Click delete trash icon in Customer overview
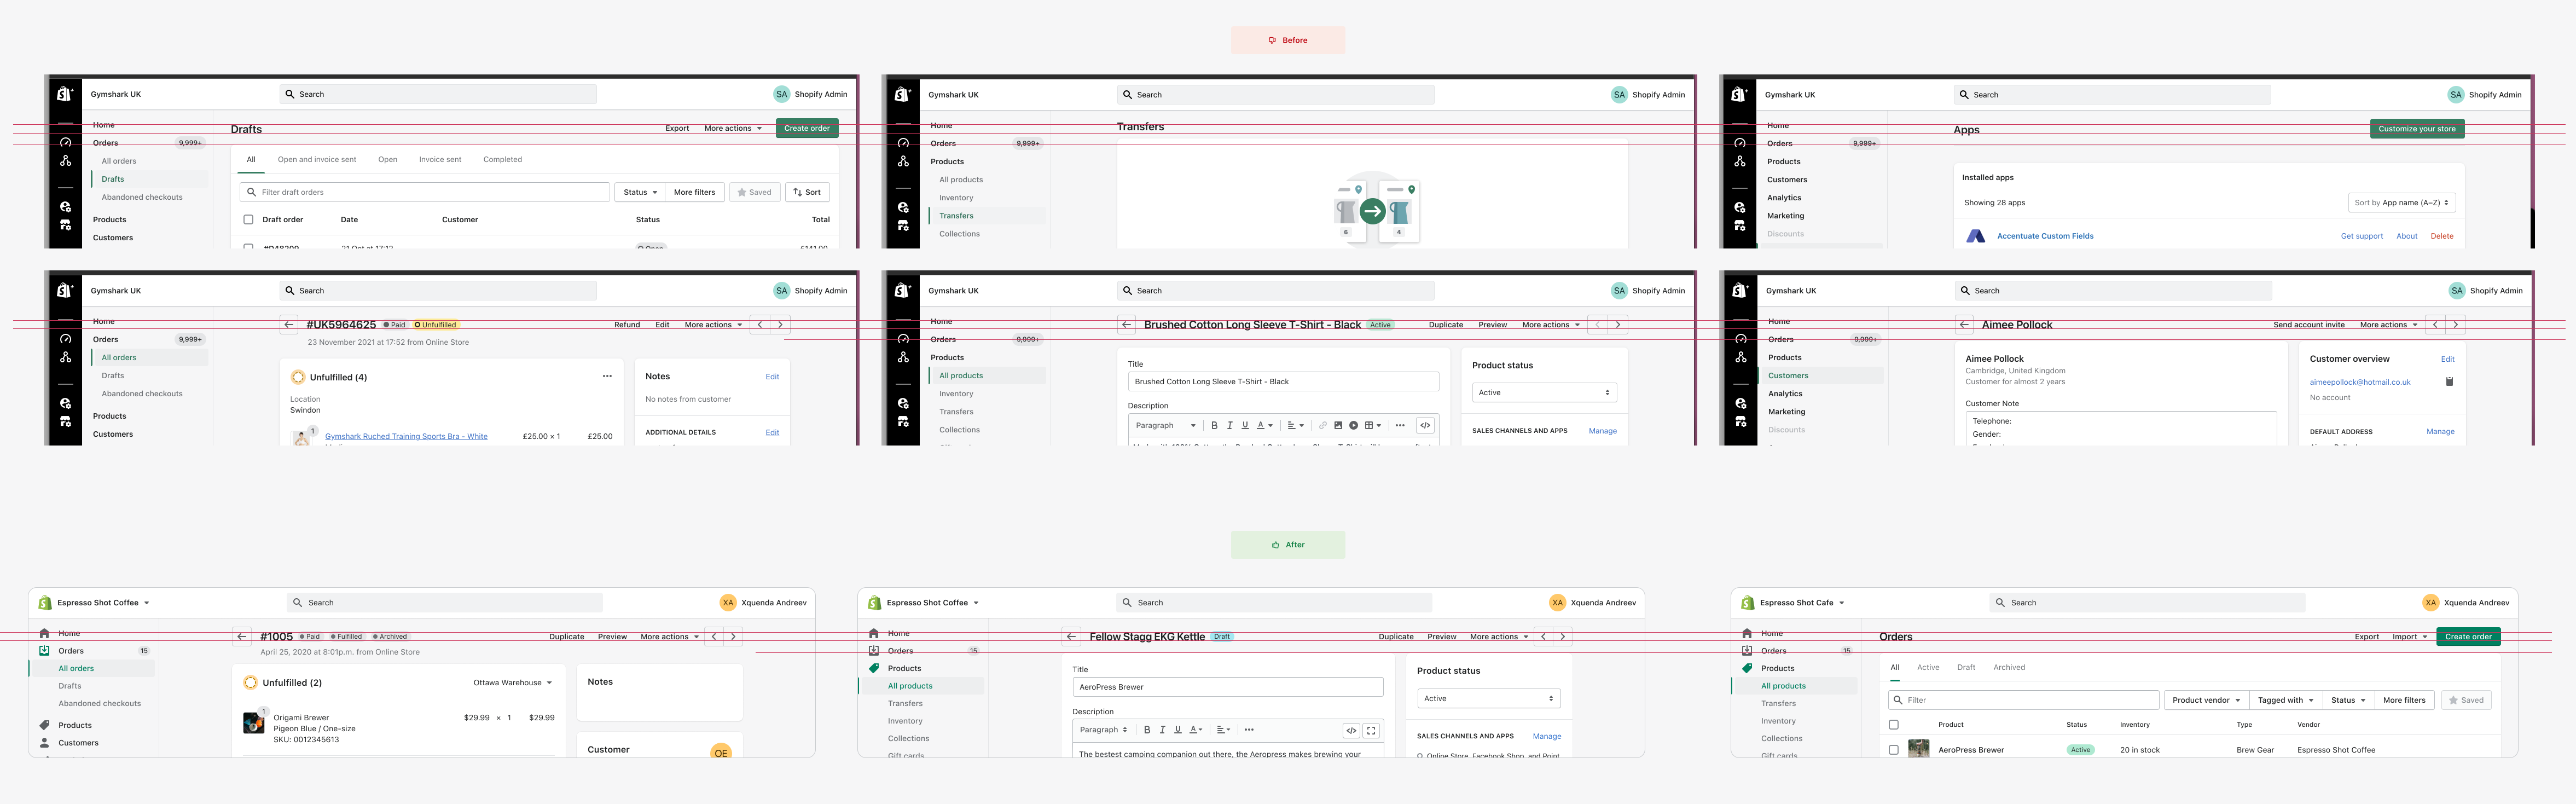The height and width of the screenshot is (804, 2576). tap(2449, 381)
